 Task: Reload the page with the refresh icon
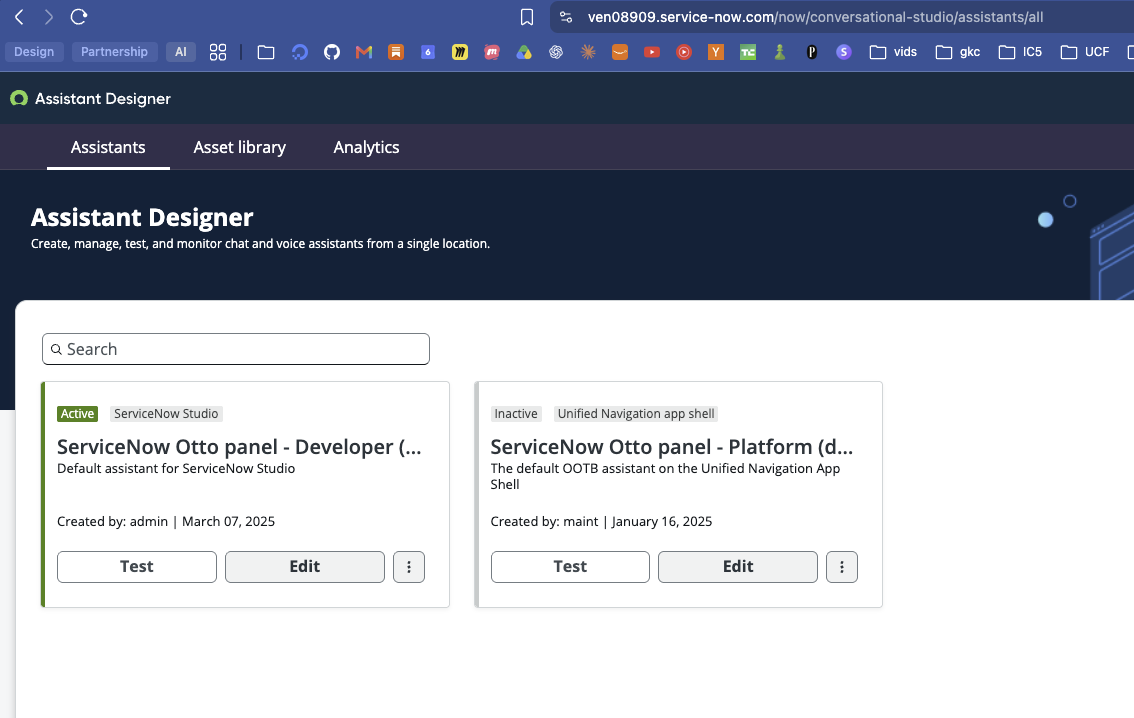(x=79, y=17)
